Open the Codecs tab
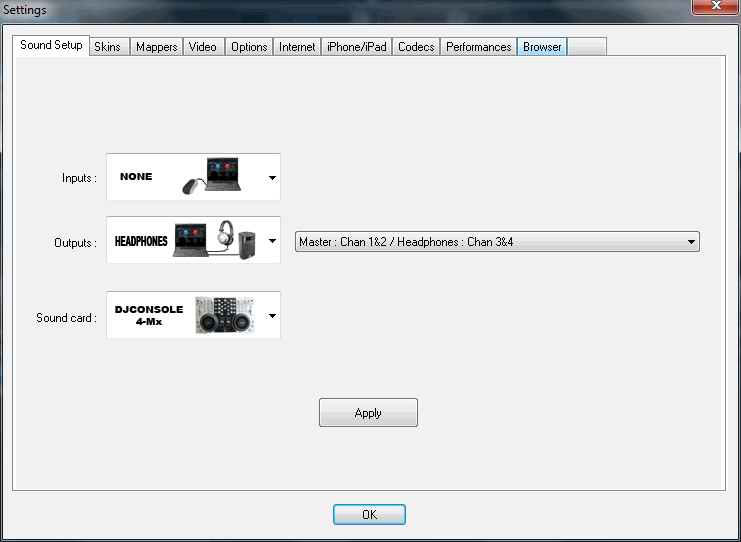This screenshot has height=542, width=741. tap(416, 47)
